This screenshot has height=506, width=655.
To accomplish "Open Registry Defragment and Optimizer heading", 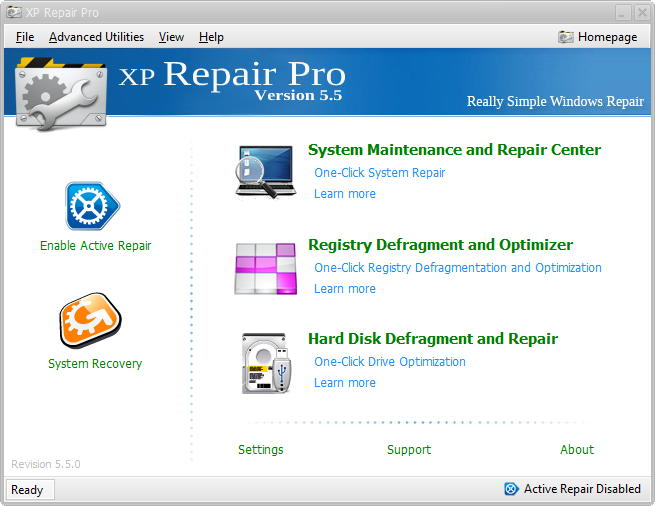I will [441, 245].
